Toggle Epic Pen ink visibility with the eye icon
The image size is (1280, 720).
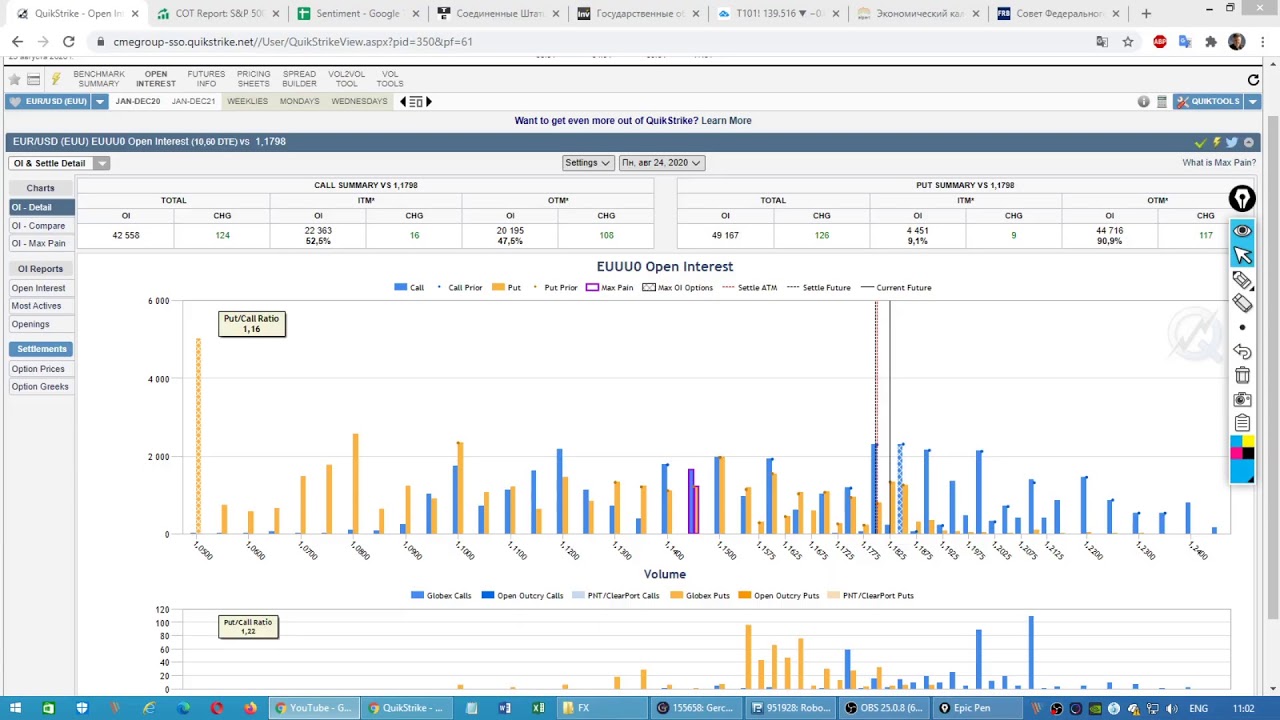coord(1242,231)
